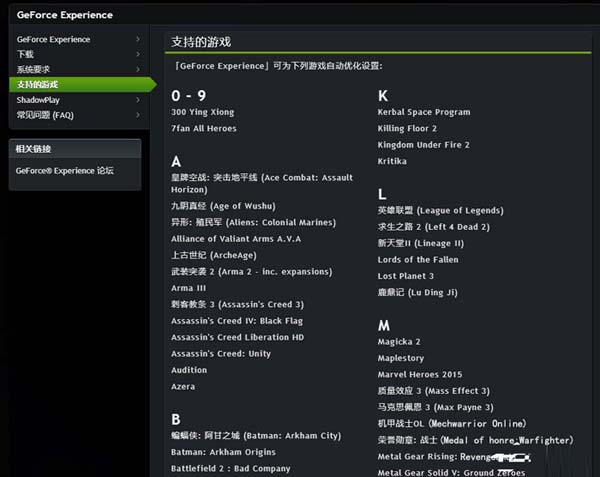Open Age of Wushu game entry
The image size is (600, 477).
(x=223, y=206)
